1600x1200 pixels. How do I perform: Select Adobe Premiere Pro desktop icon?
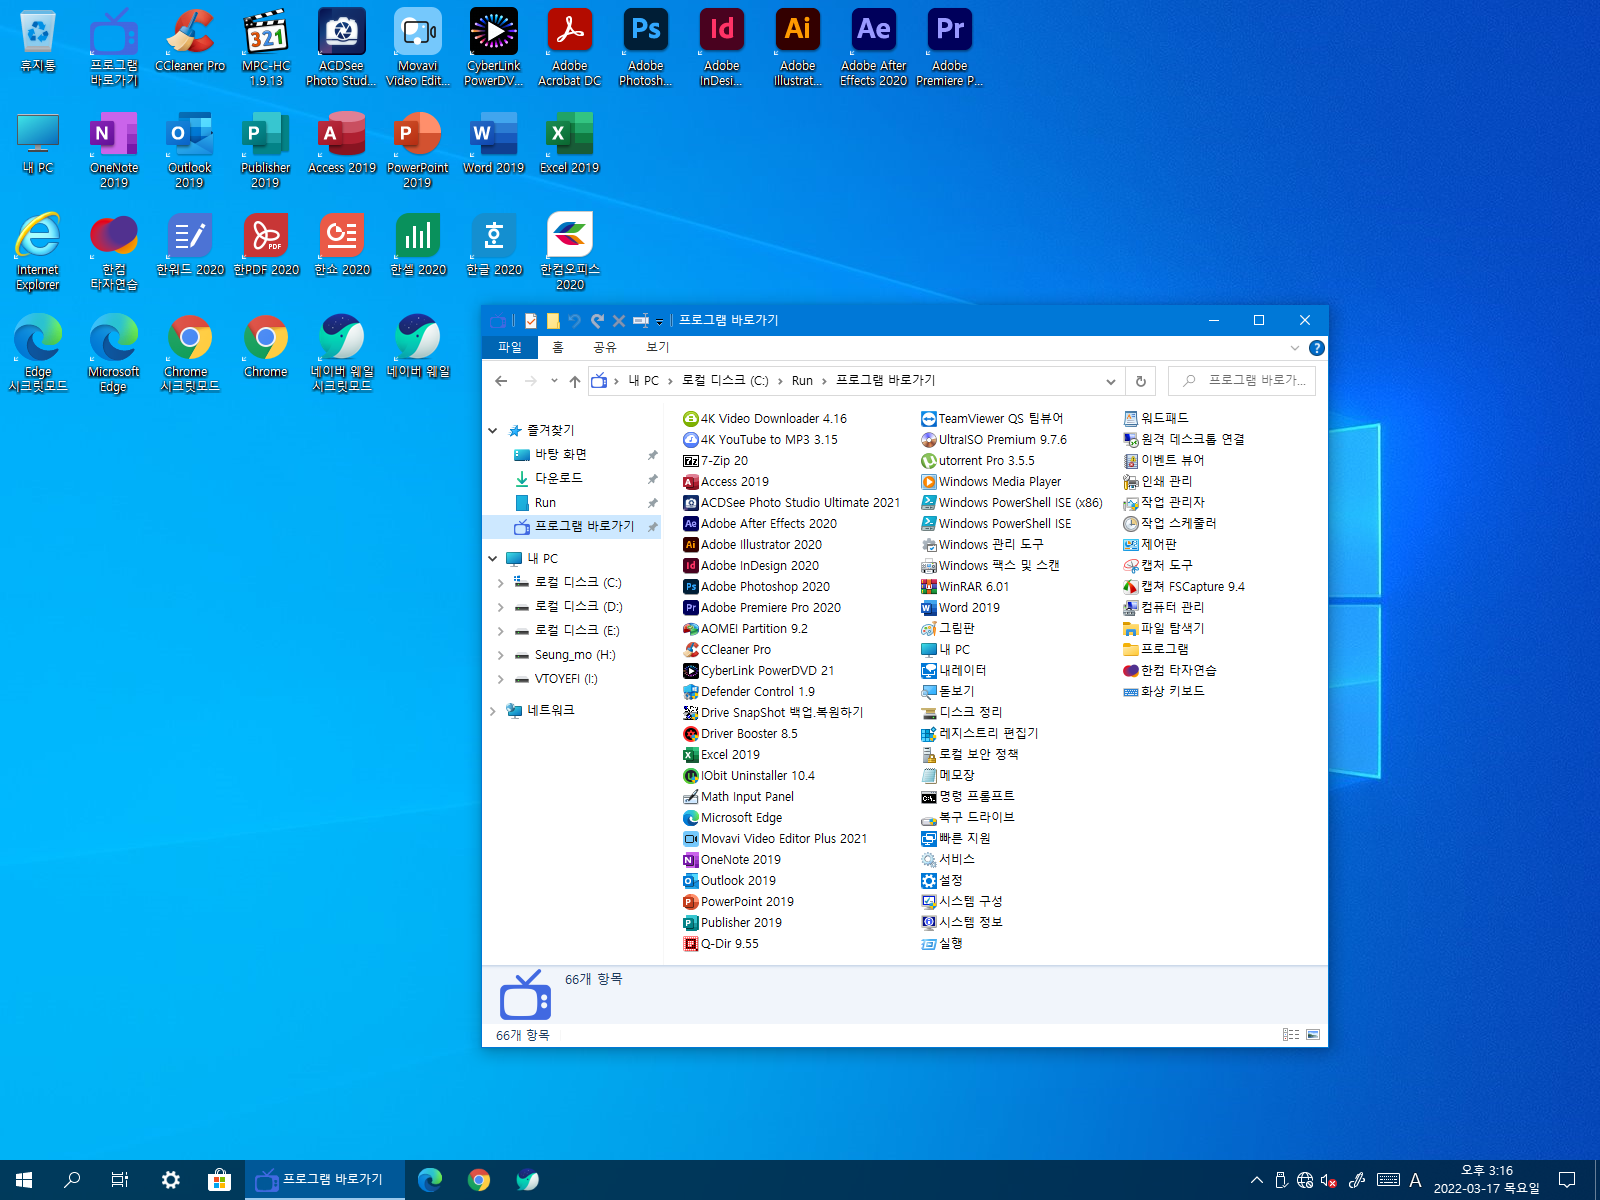point(950,47)
